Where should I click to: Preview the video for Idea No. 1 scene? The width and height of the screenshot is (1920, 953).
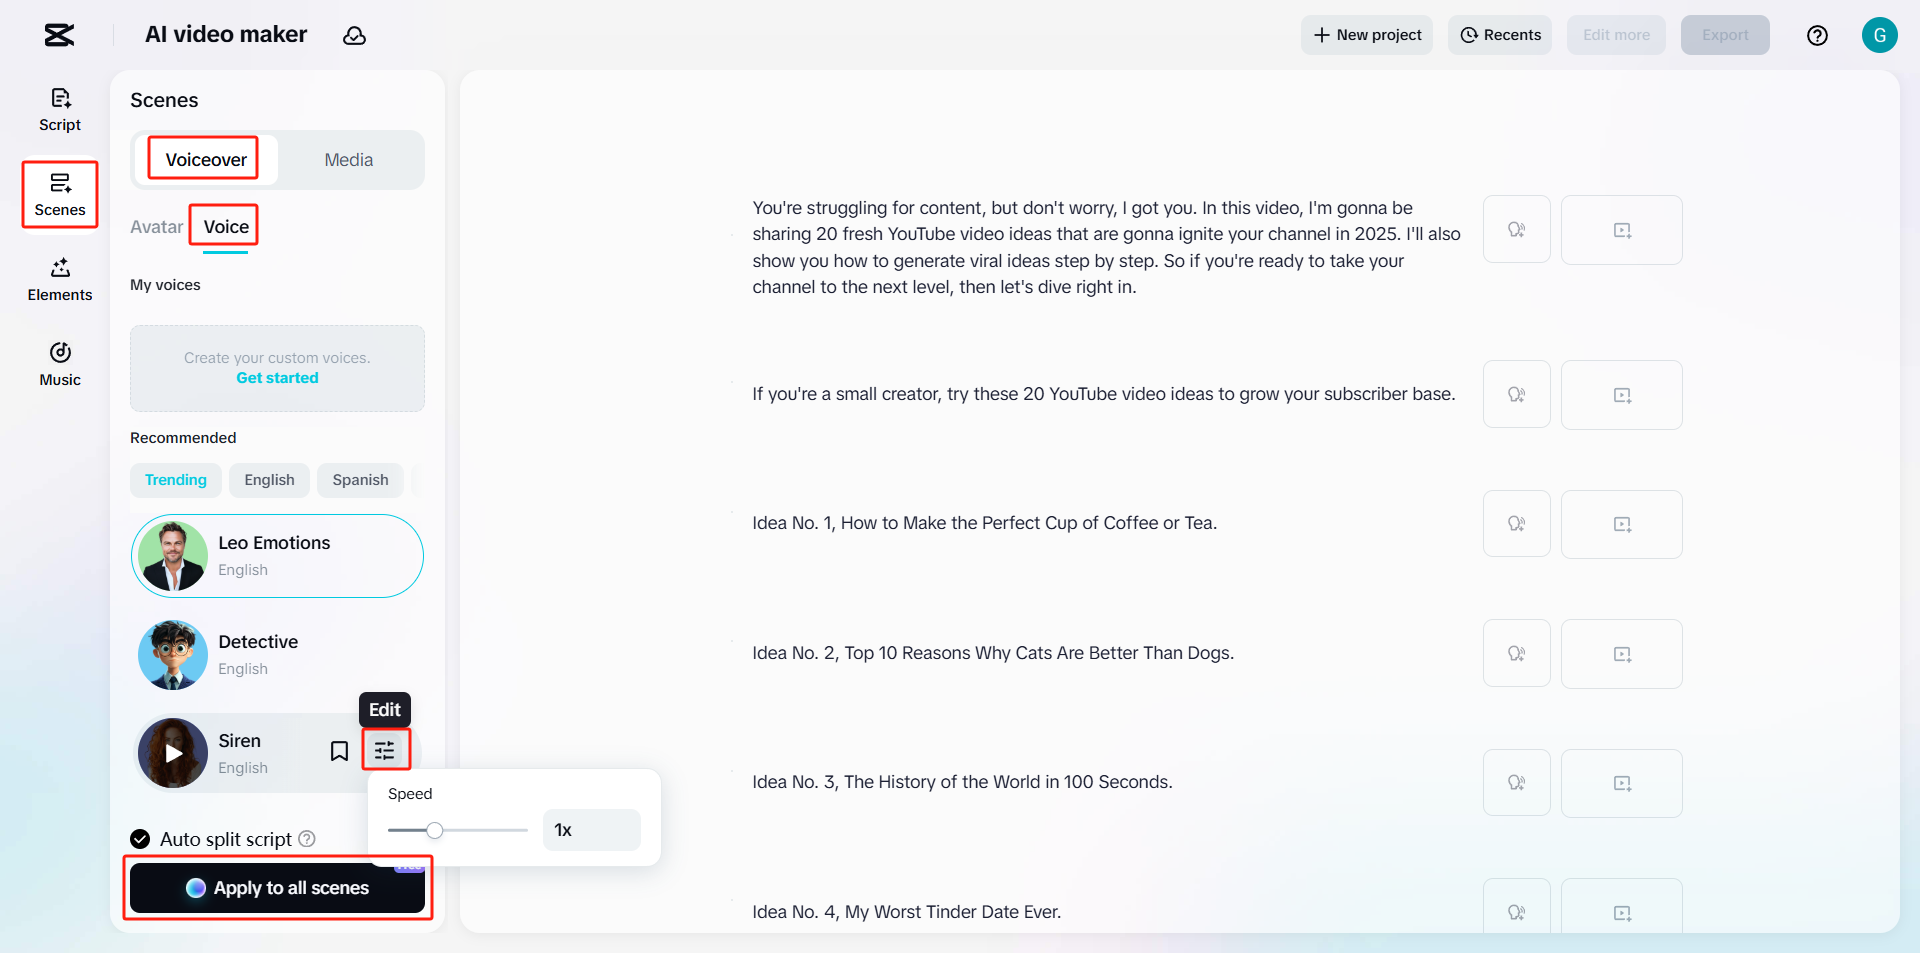[1621, 524]
